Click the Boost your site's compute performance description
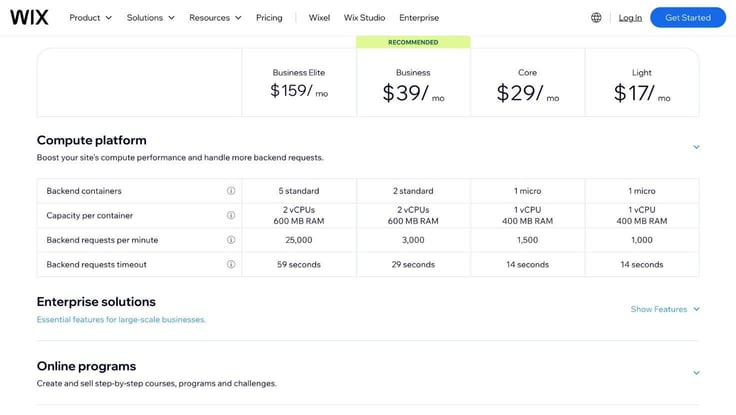Viewport: 736px width, 415px height. (180, 157)
